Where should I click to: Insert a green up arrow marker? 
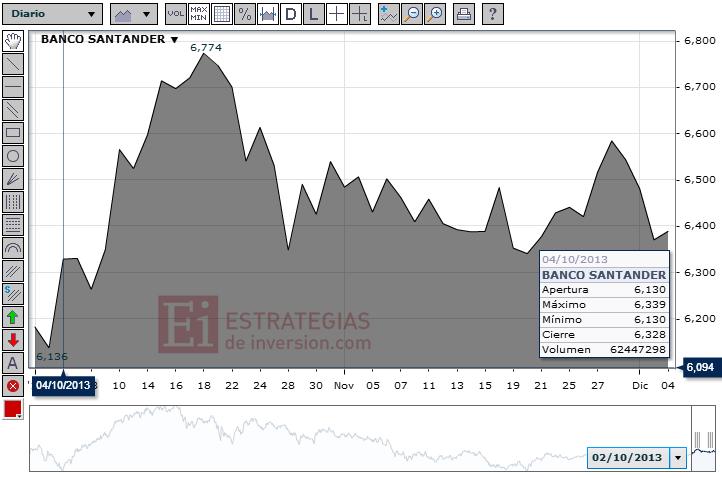tap(13, 317)
